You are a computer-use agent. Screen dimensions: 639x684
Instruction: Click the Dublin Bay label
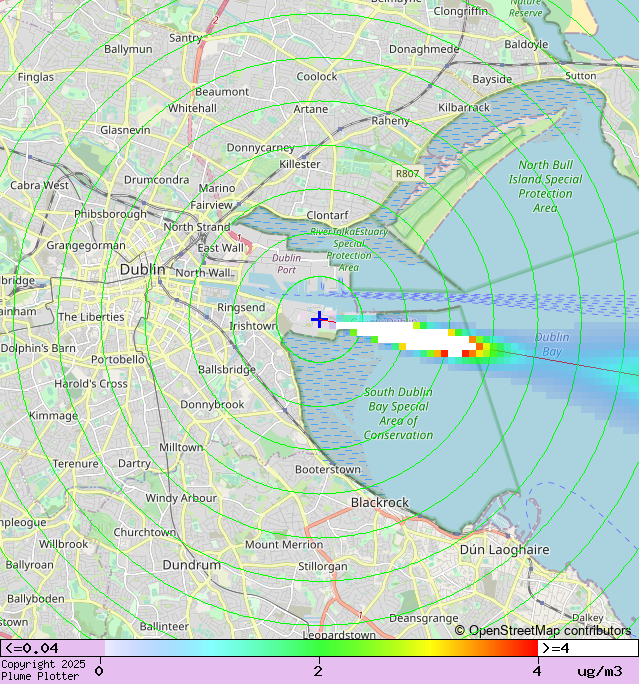point(551,344)
